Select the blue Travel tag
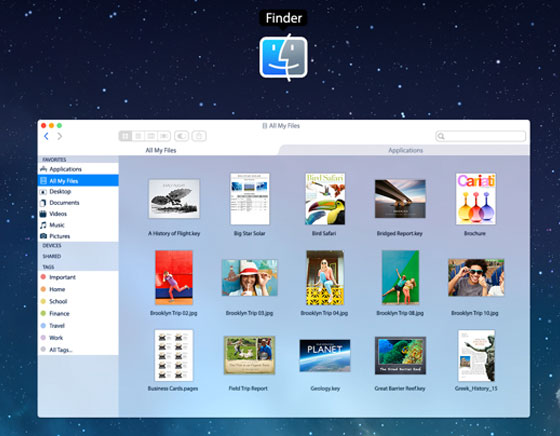The image size is (560, 436). pyautogui.click(x=78, y=326)
